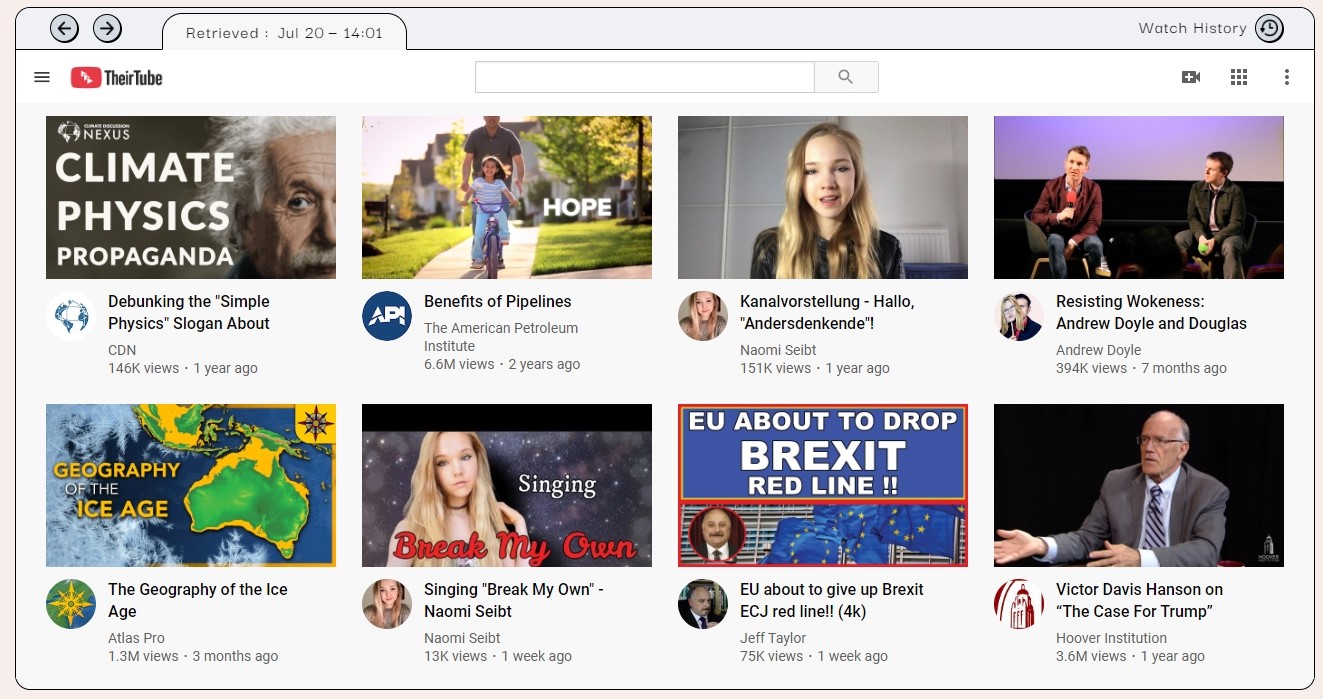Click Naomi Seibt avatar beside Singing video

pyautogui.click(x=387, y=604)
